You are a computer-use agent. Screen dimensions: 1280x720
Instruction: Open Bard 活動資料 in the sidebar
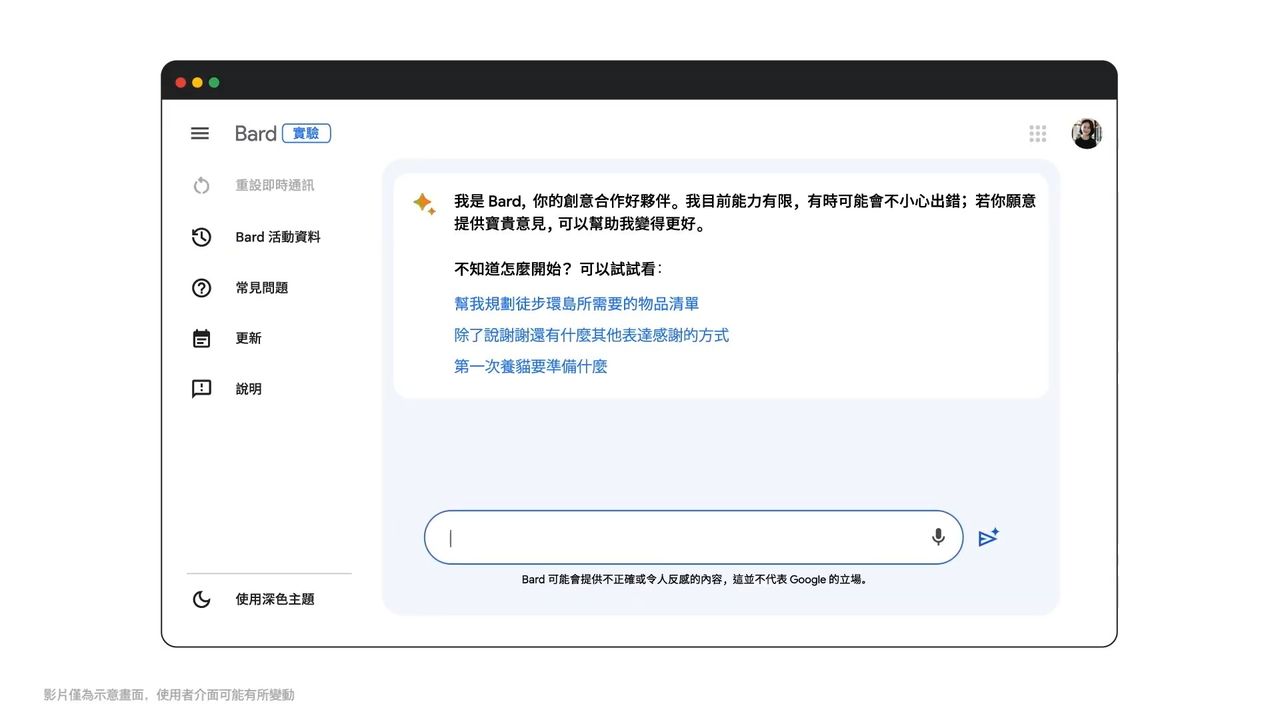[x=278, y=237]
